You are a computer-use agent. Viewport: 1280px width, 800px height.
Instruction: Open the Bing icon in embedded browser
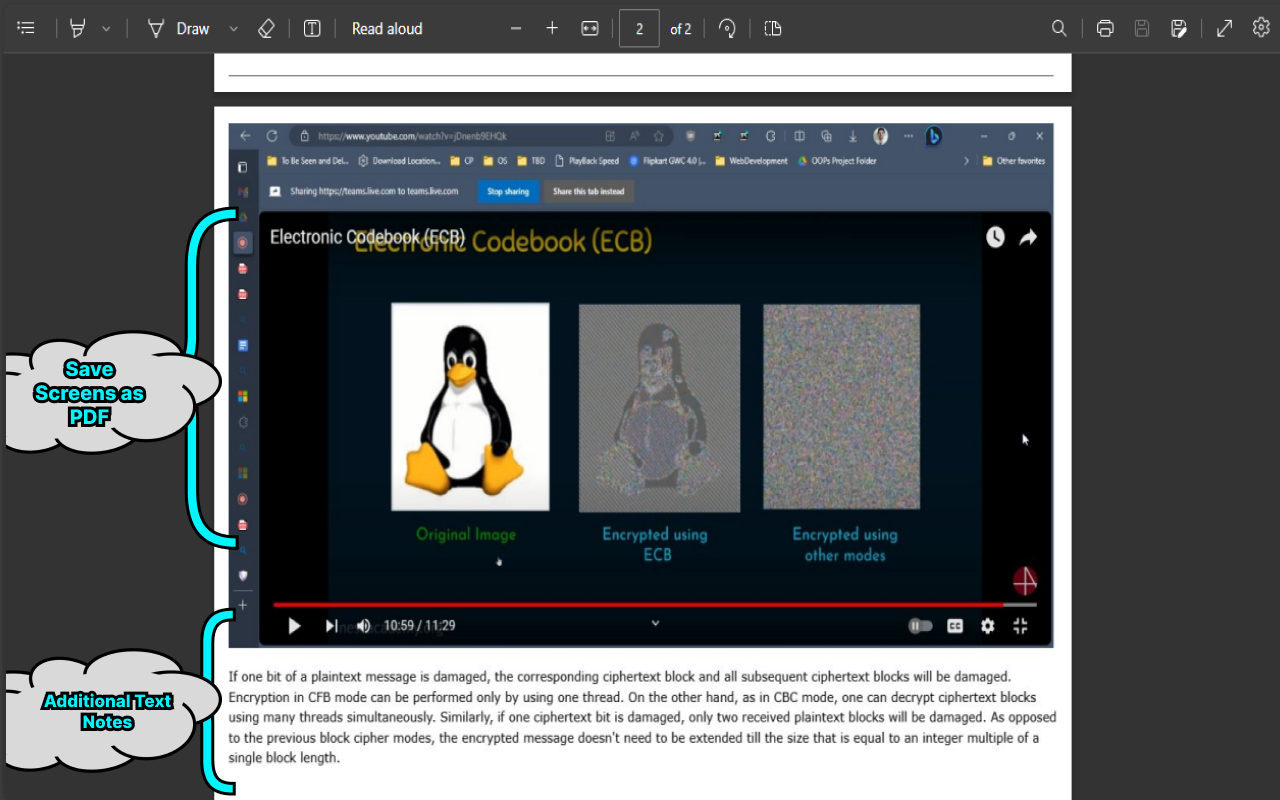coord(933,136)
